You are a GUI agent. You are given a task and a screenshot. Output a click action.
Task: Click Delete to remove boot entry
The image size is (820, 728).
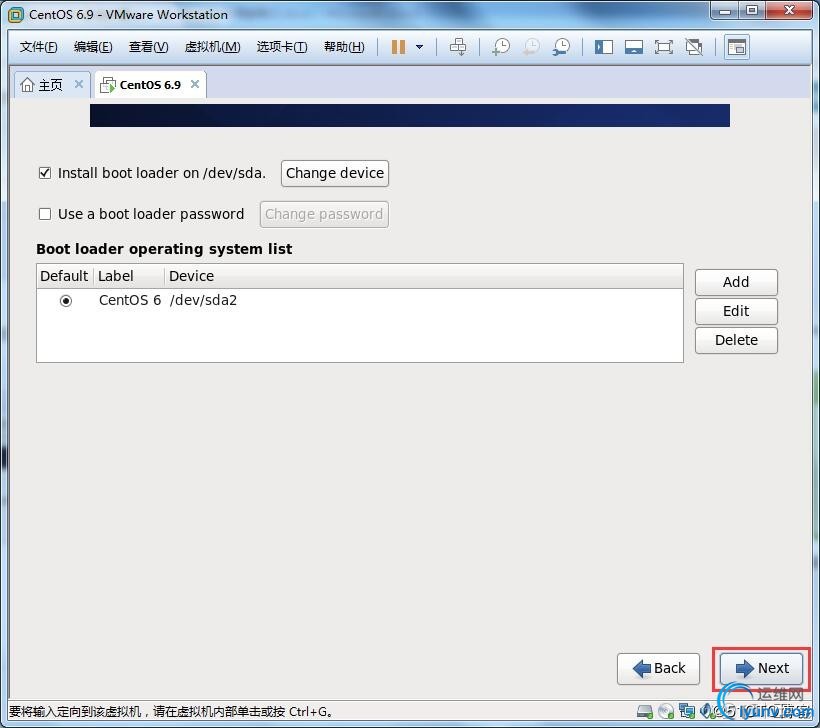[x=736, y=340]
